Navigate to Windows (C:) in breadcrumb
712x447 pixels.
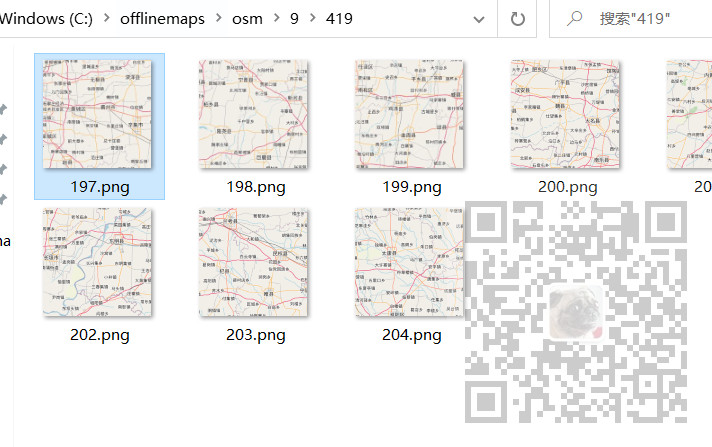pyautogui.click(x=46, y=19)
